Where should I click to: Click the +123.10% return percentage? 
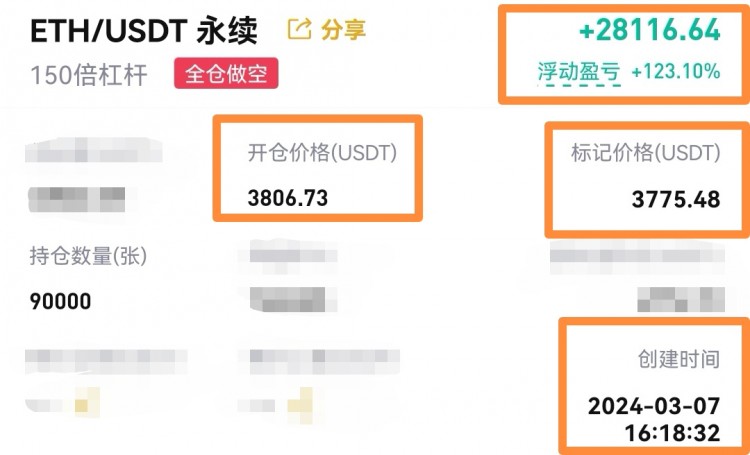(x=676, y=72)
